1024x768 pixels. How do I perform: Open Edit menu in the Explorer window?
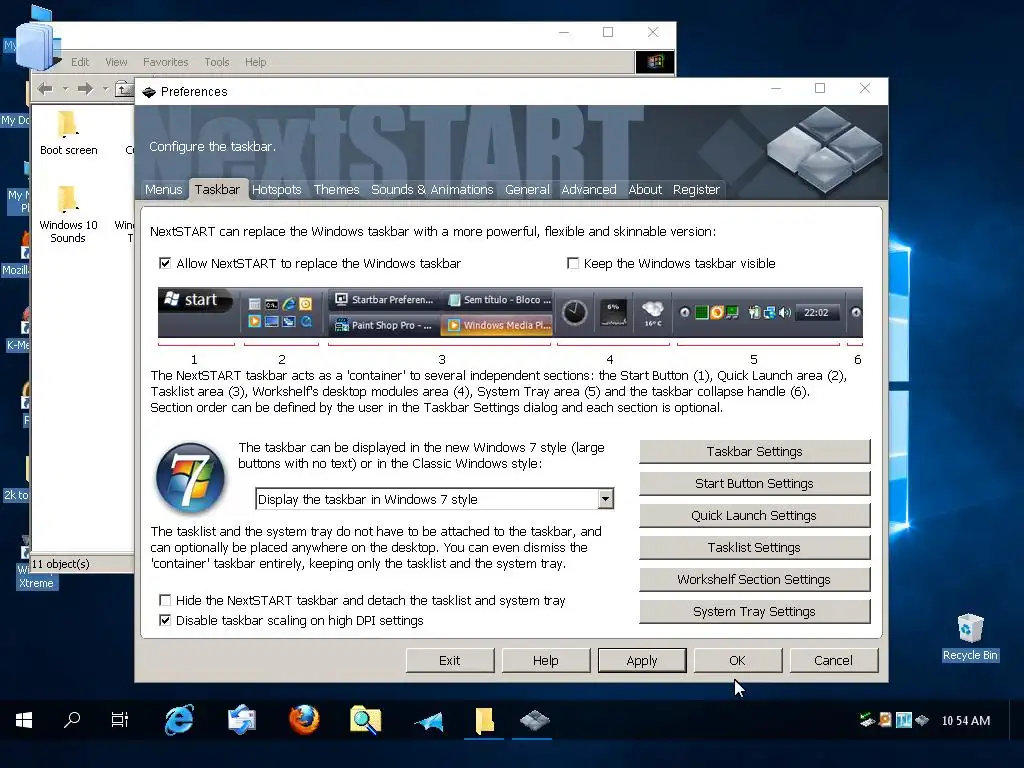coord(80,62)
